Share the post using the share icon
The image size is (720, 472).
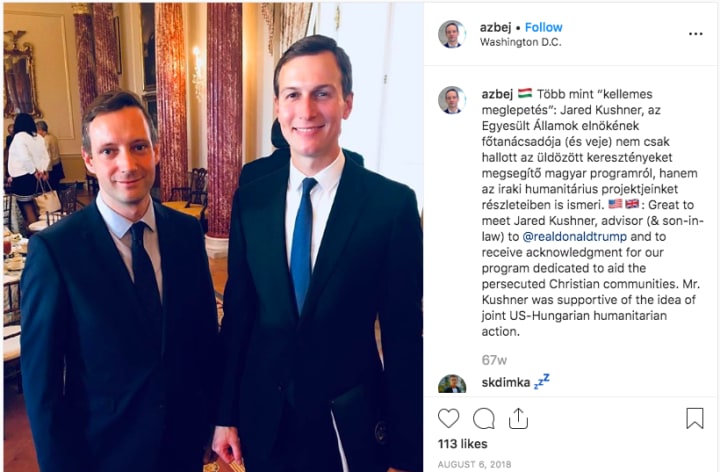[x=518, y=418]
